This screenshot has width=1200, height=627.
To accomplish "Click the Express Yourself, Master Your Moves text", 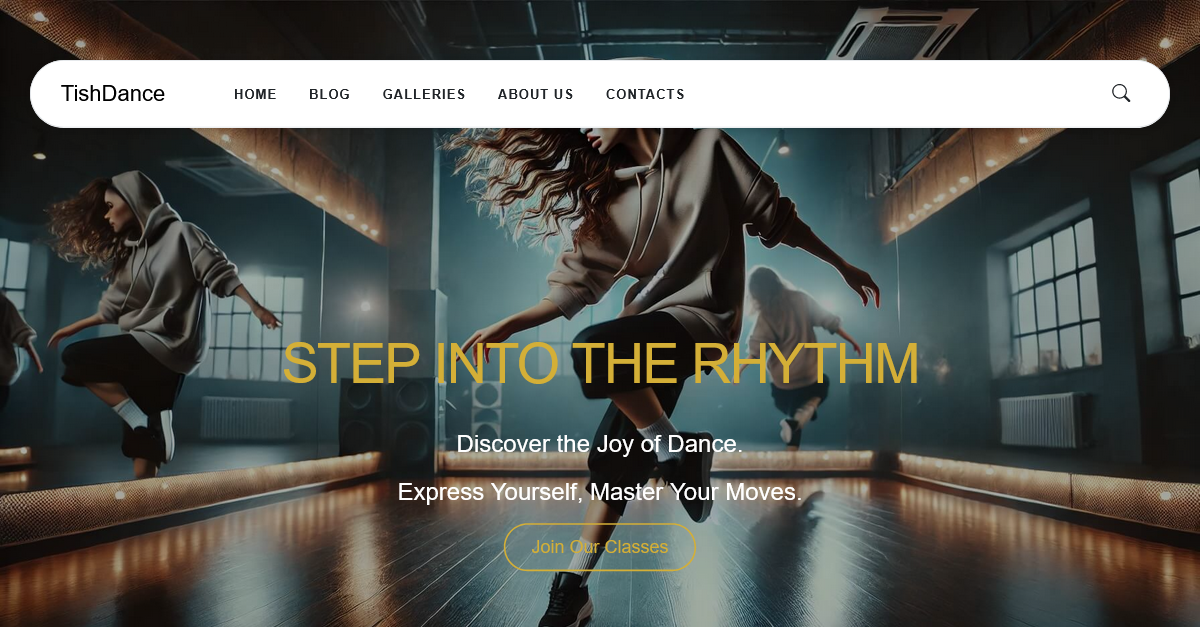I will pyautogui.click(x=600, y=492).
